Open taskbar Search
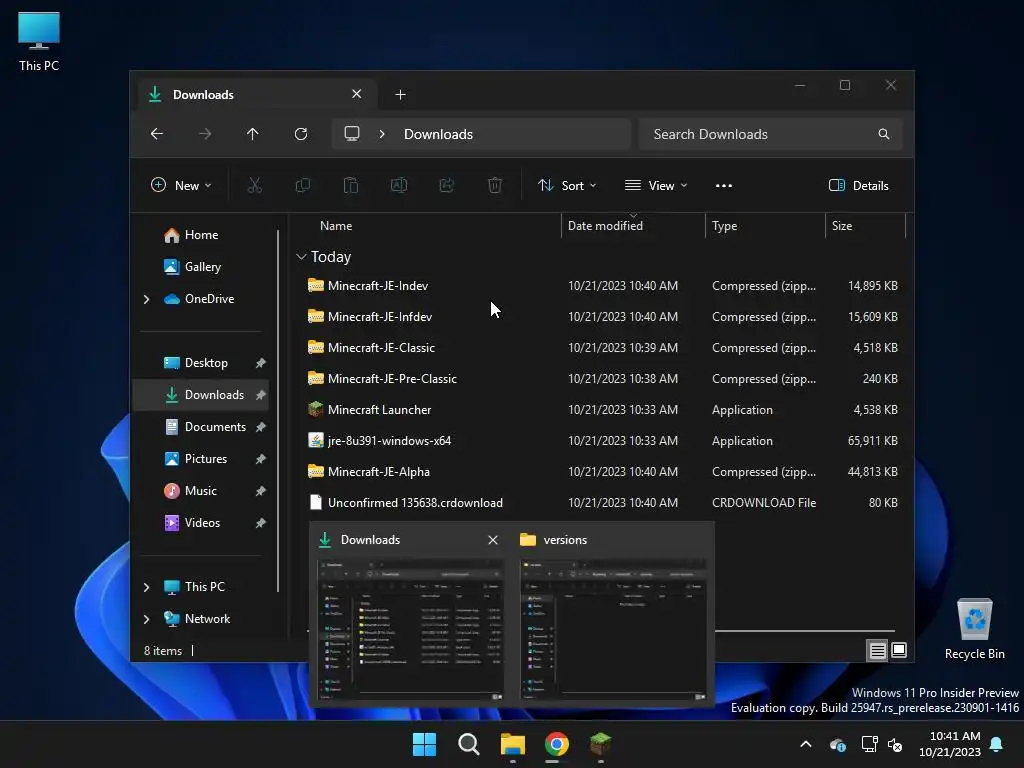This screenshot has height=768, width=1024. coord(468,744)
